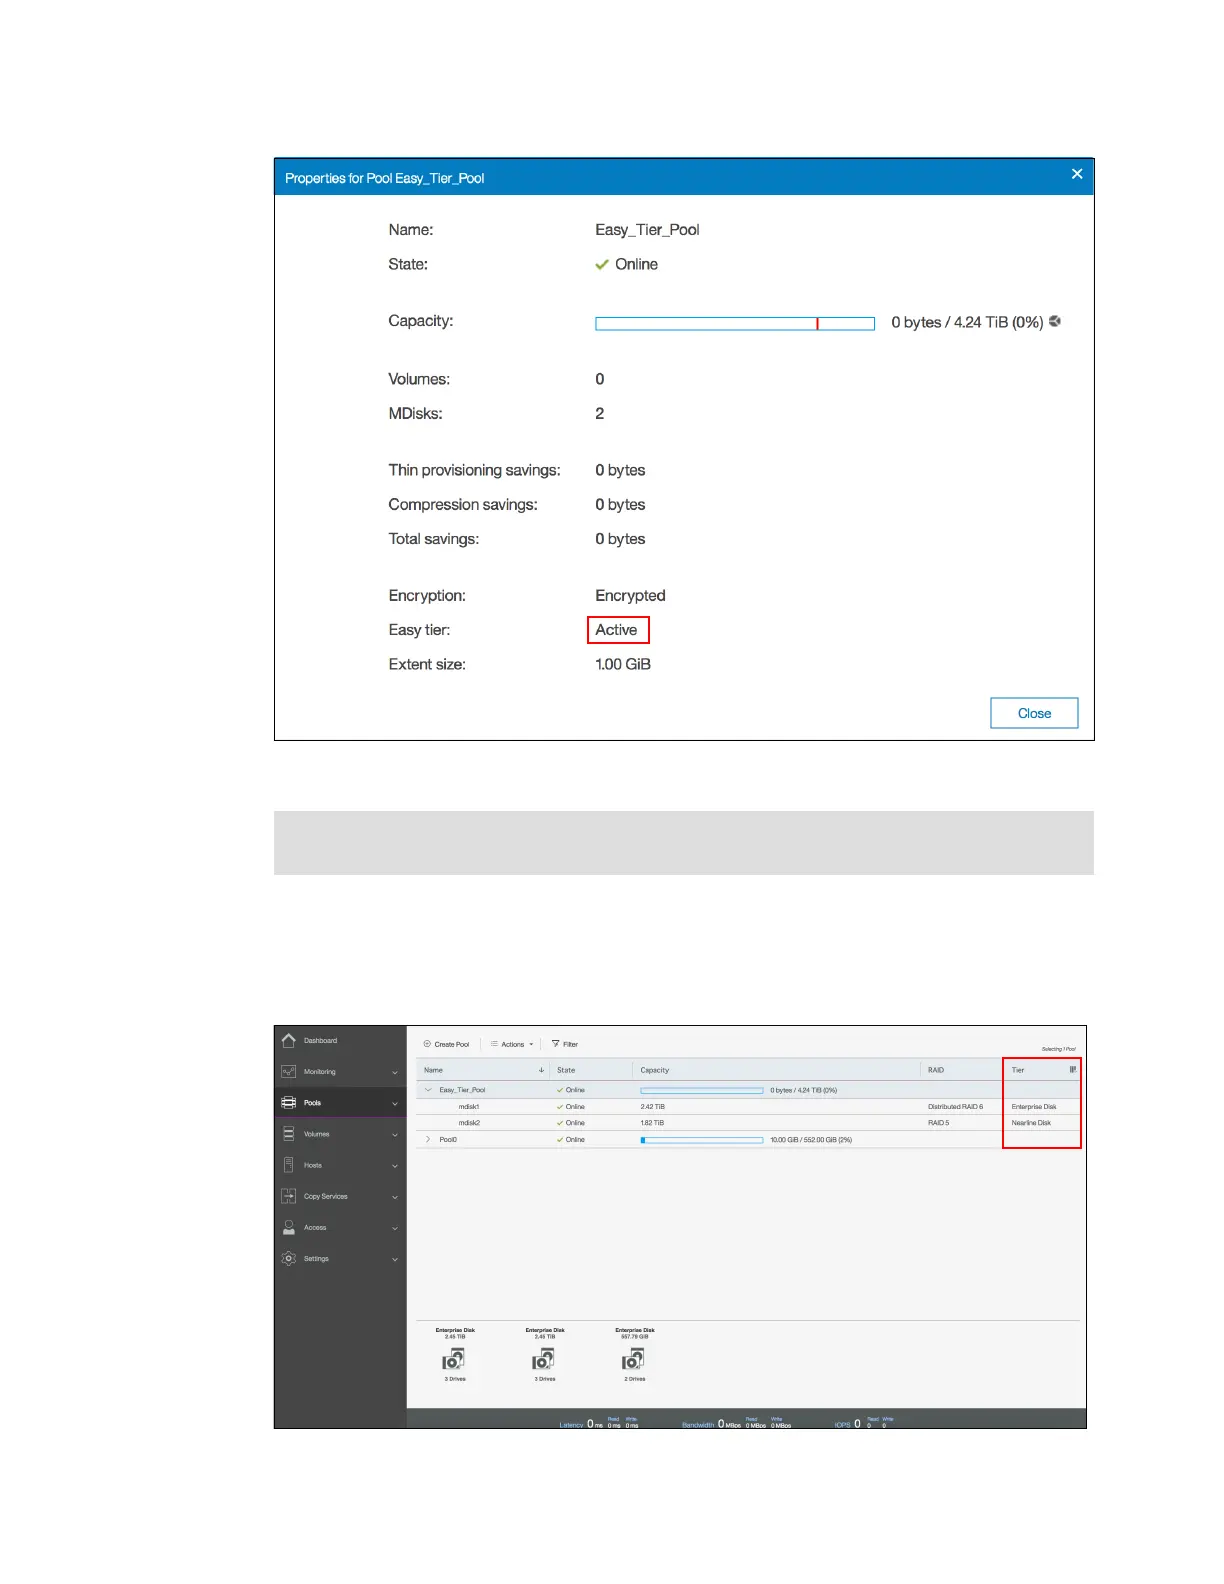This screenshot has width=1224, height=1584.
Task: Click the Access user icon
Action: coord(289,1227)
